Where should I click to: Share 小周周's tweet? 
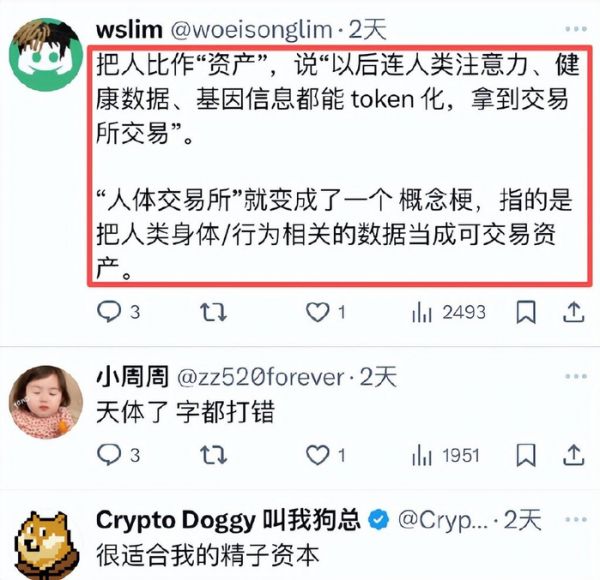tap(573, 455)
